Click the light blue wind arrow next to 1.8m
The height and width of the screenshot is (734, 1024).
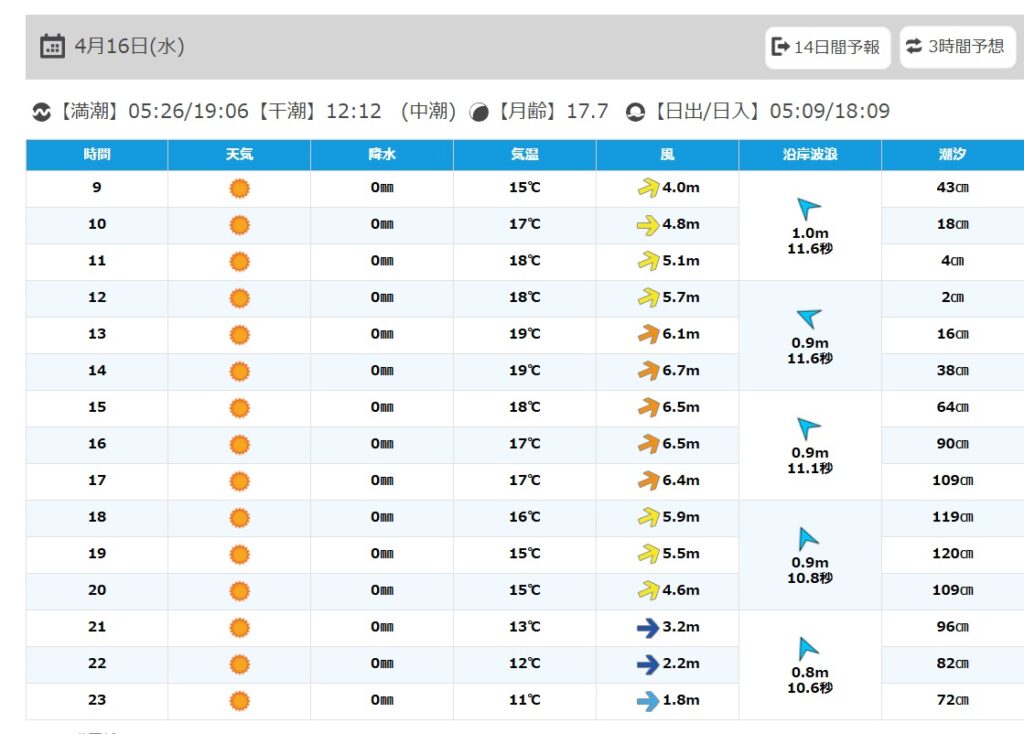tap(648, 700)
